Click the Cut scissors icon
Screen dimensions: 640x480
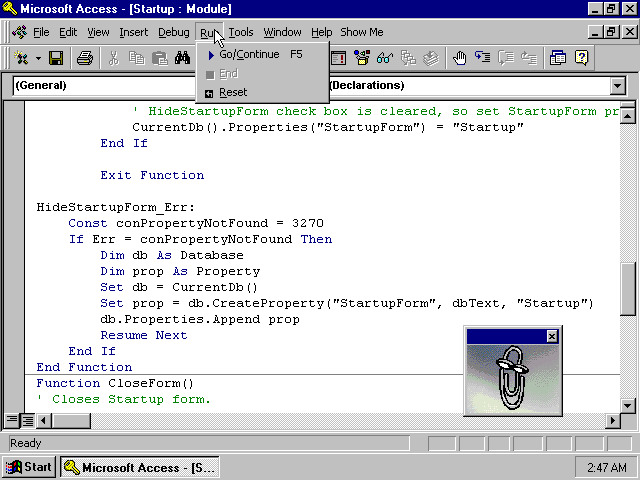click(114, 58)
